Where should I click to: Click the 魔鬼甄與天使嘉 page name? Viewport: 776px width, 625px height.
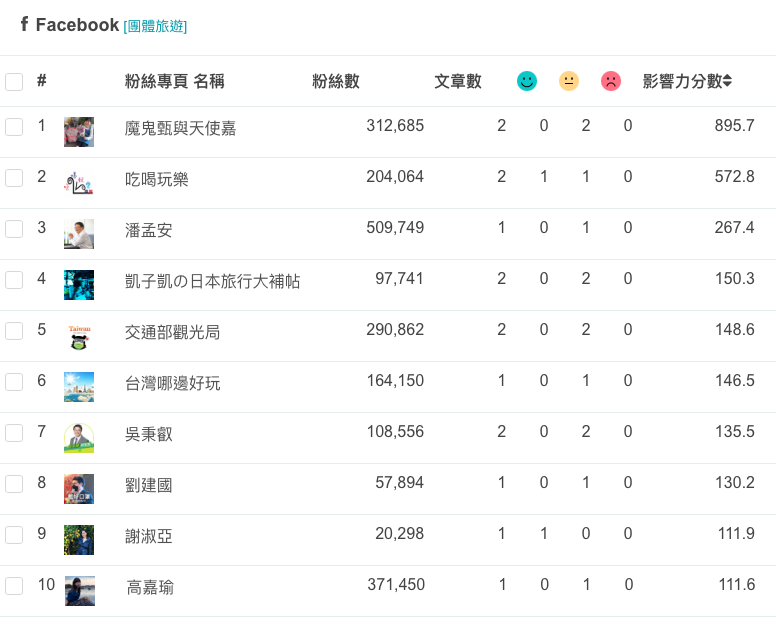[180, 128]
